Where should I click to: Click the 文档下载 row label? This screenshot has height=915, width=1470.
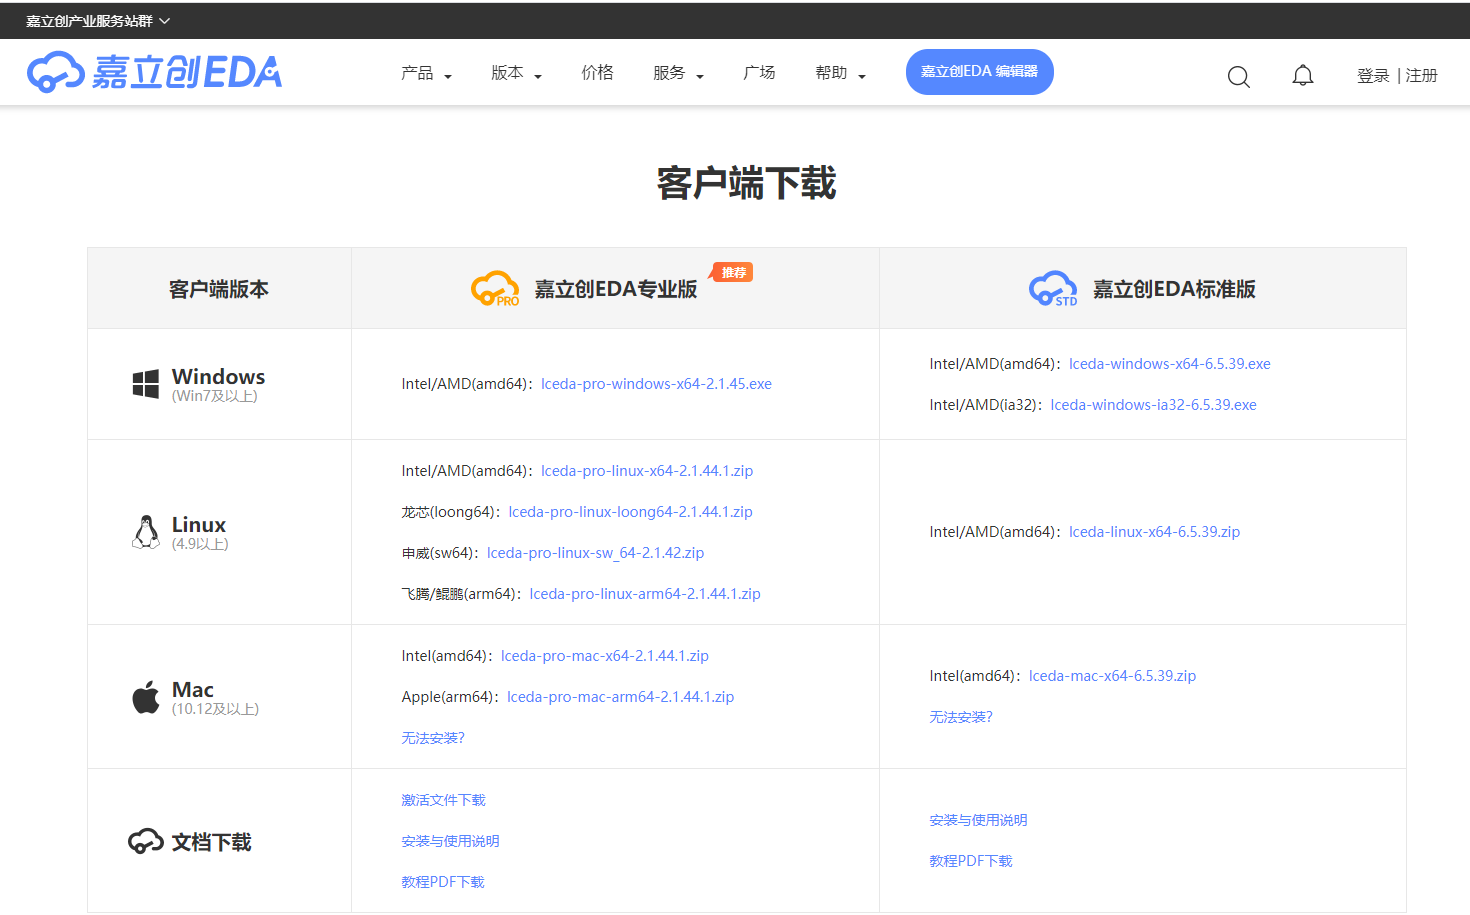click(x=211, y=842)
